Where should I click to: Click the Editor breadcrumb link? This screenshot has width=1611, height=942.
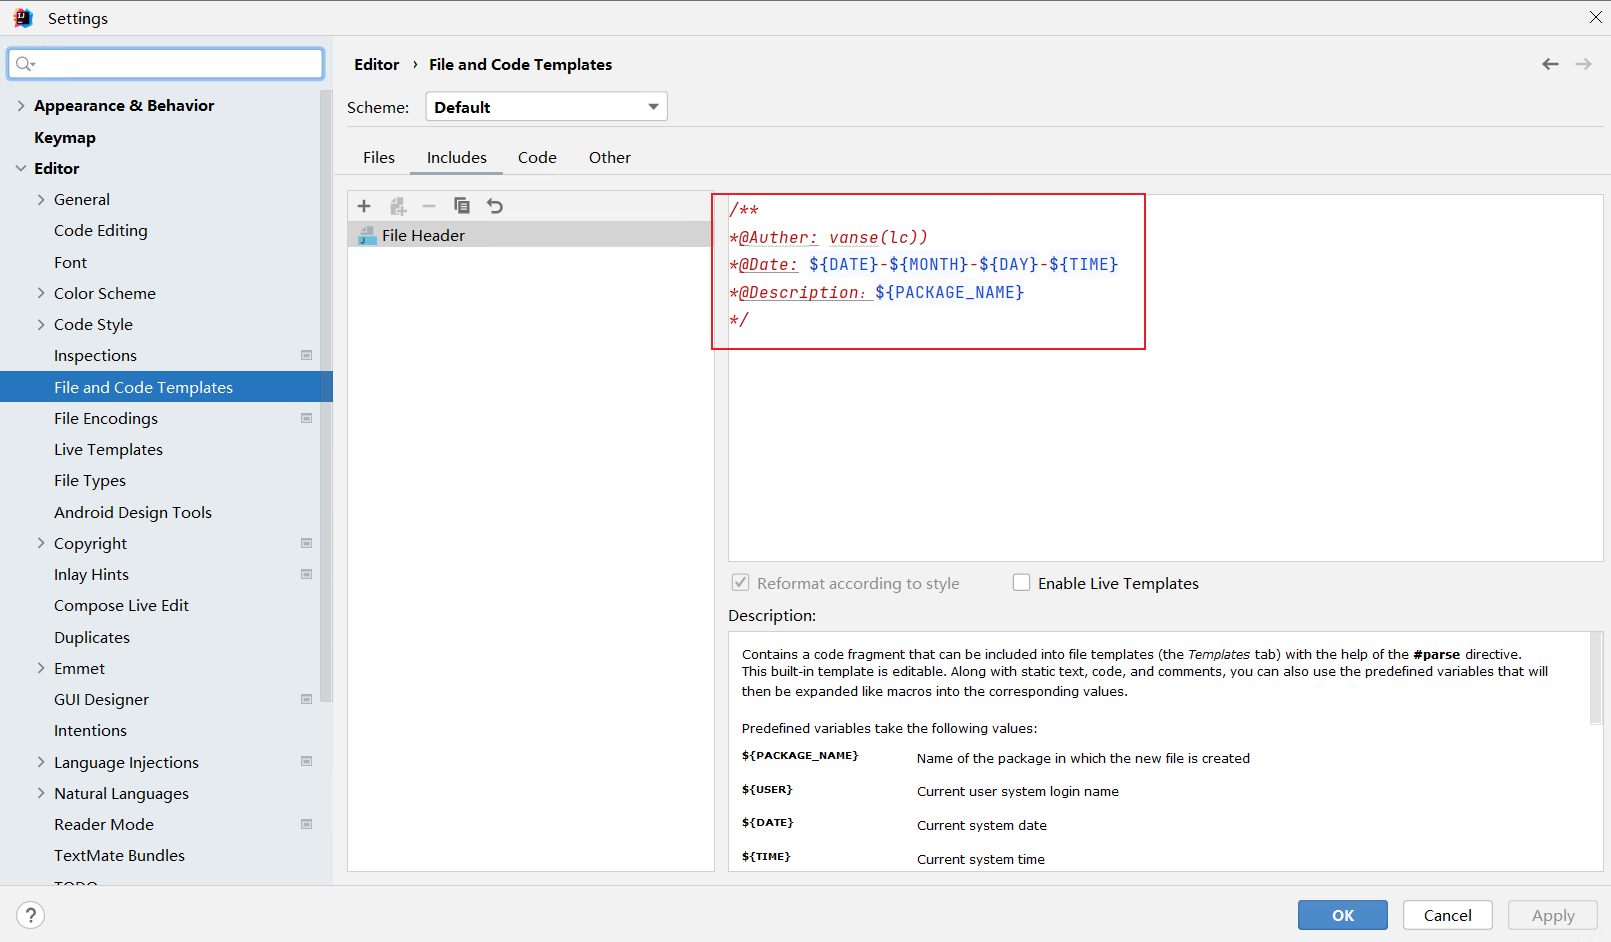(376, 64)
